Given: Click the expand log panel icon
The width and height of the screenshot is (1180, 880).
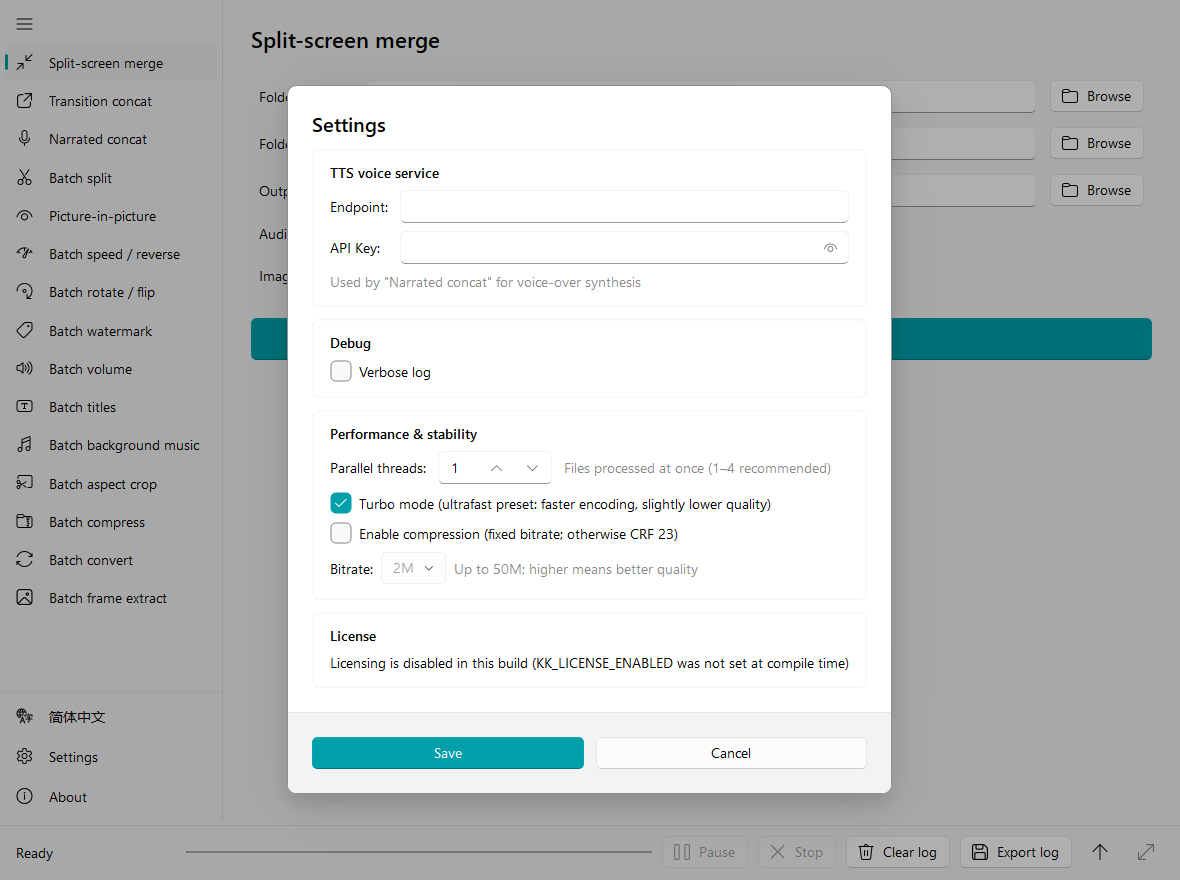Looking at the screenshot, I should pos(1145,852).
